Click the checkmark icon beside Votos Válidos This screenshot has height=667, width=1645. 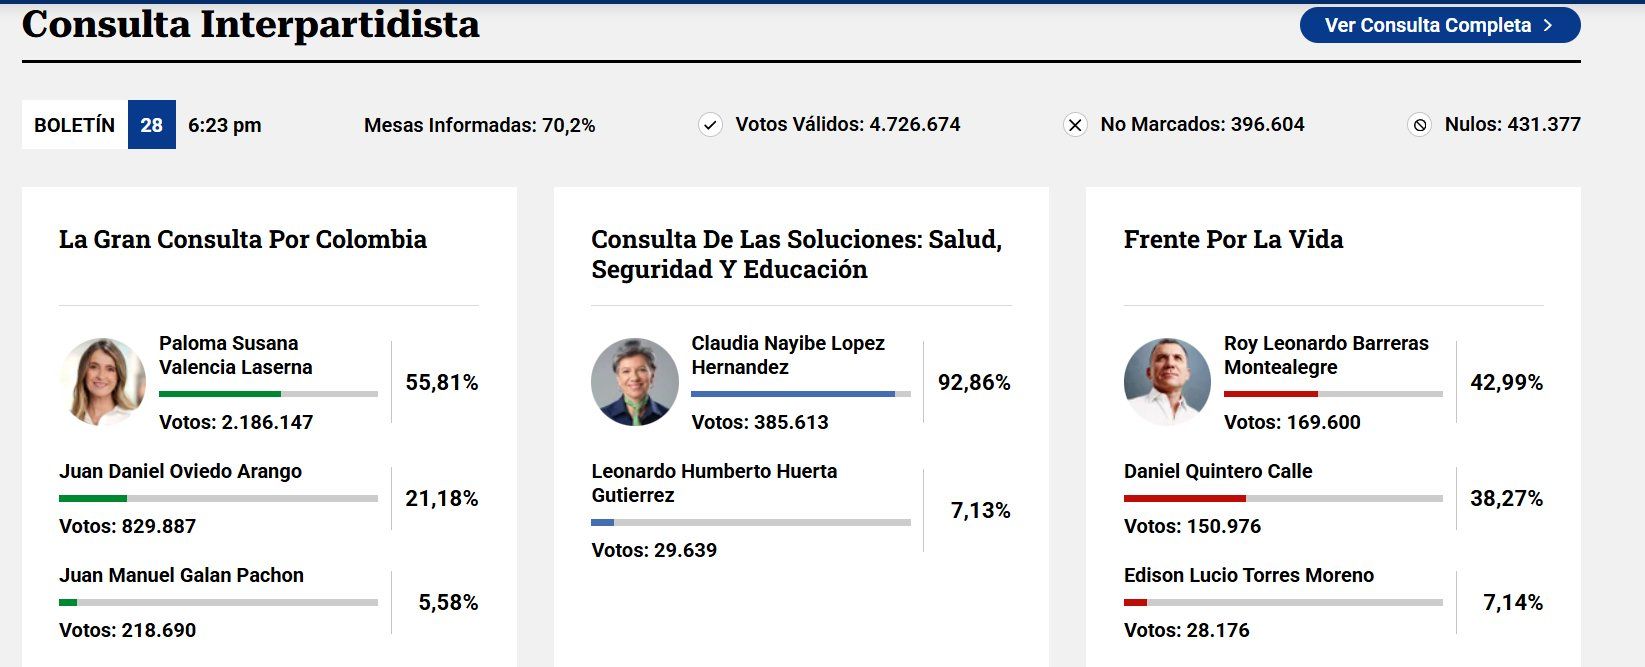(x=710, y=124)
